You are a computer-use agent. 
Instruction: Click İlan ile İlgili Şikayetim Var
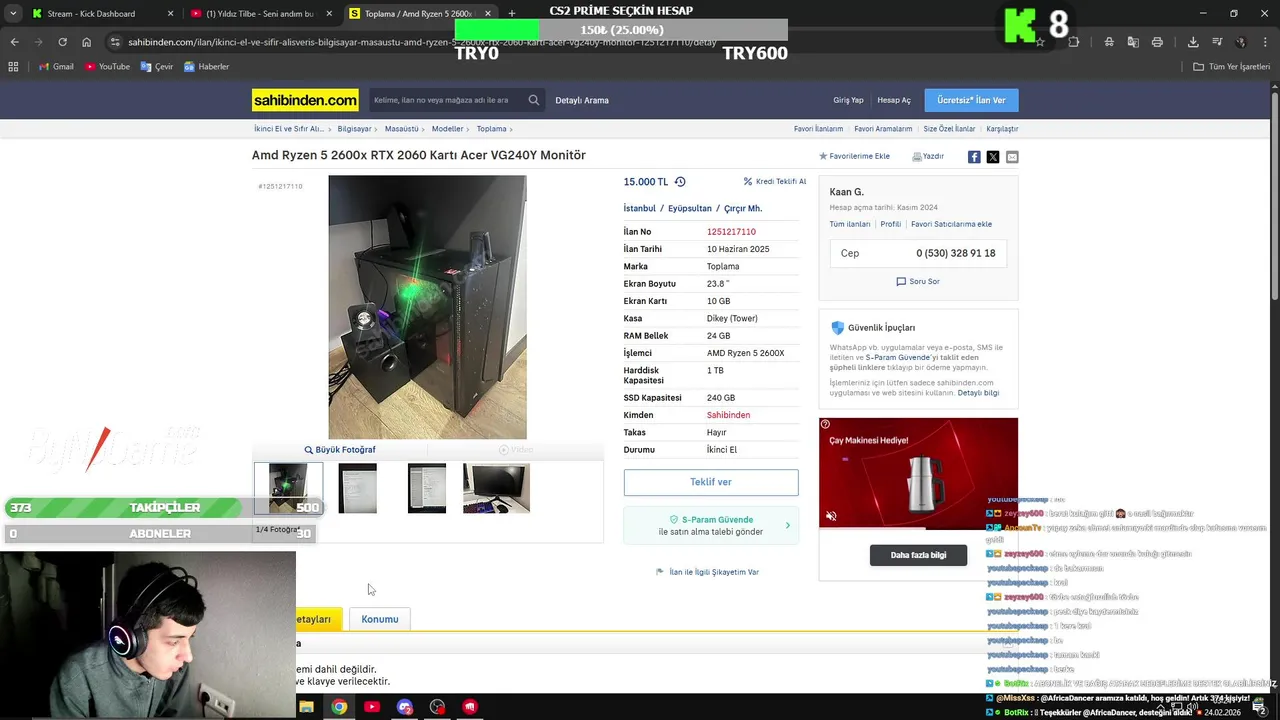708,572
